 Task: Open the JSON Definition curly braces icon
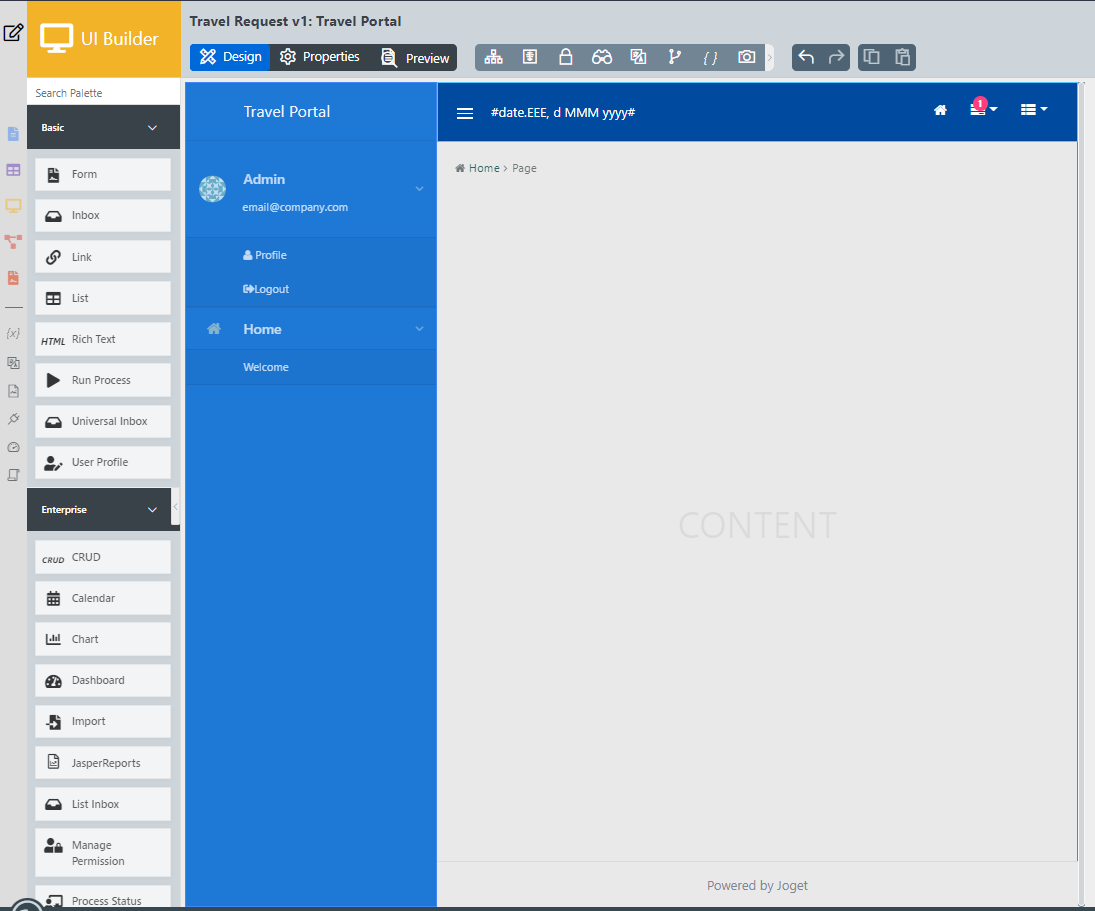tap(710, 58)
